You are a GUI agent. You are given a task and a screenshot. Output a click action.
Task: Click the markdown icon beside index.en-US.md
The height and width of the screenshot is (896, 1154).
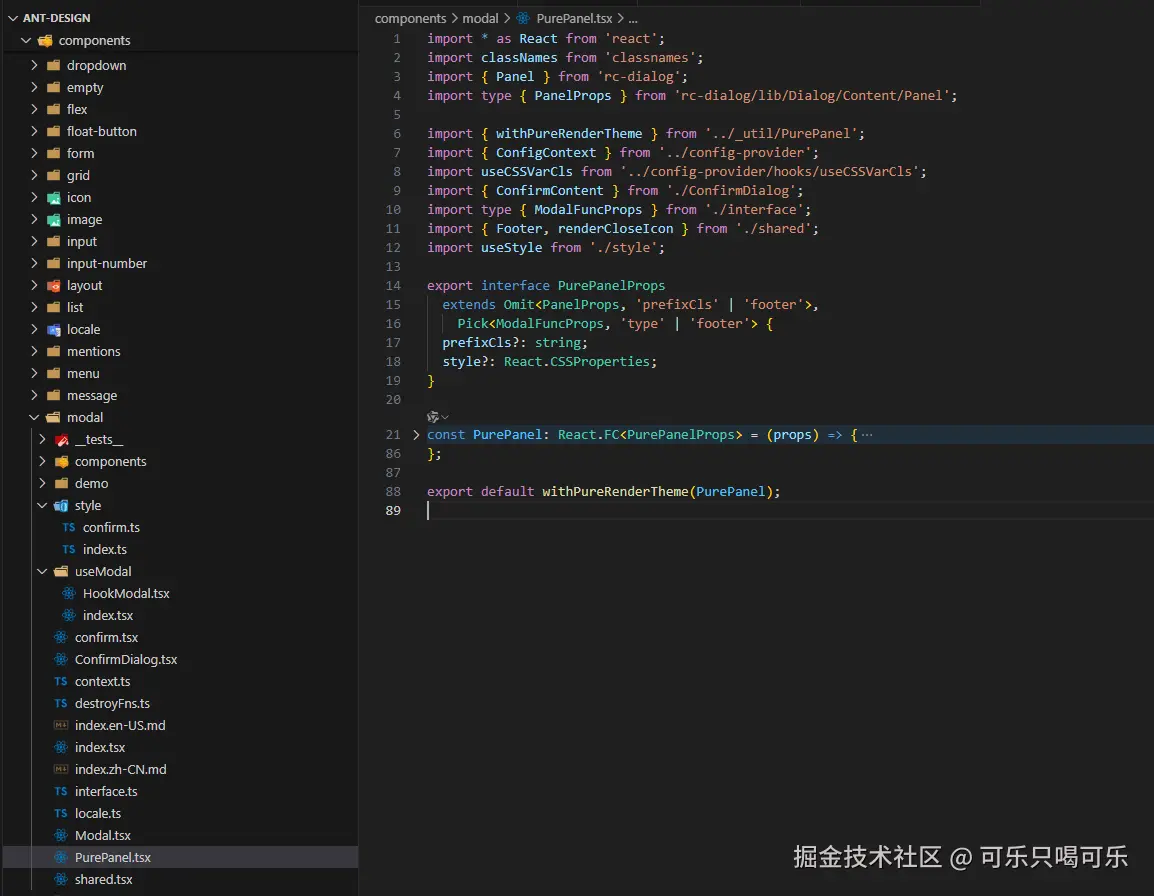click(x=61, y=725)
